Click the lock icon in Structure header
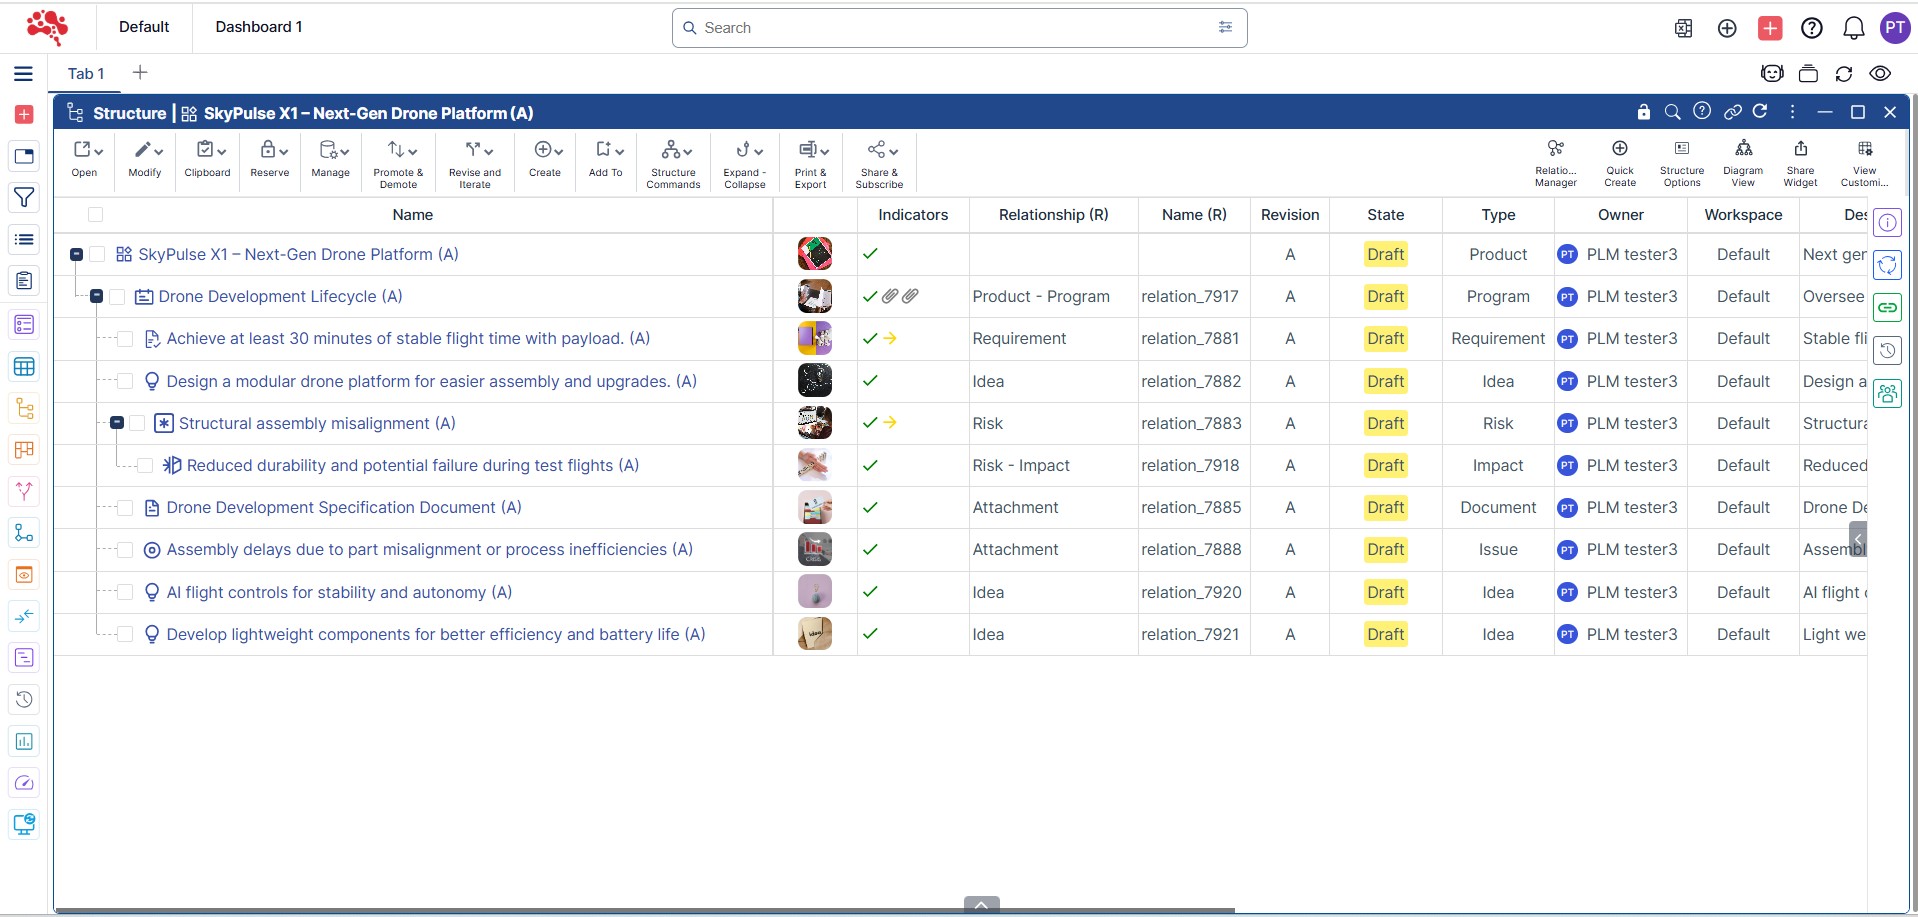Viewport: 1918px width, 917px height. coord(1643,112)
